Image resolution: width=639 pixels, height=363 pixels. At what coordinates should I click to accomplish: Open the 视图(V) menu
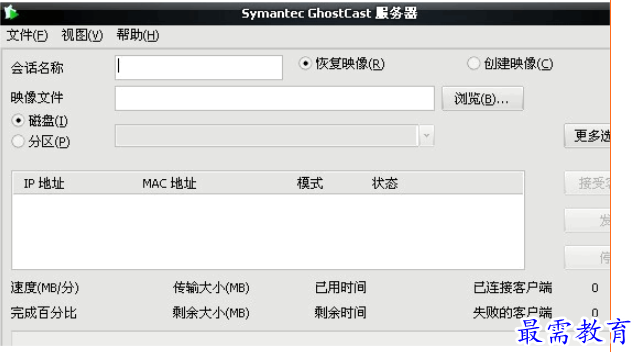pos(82,35)
